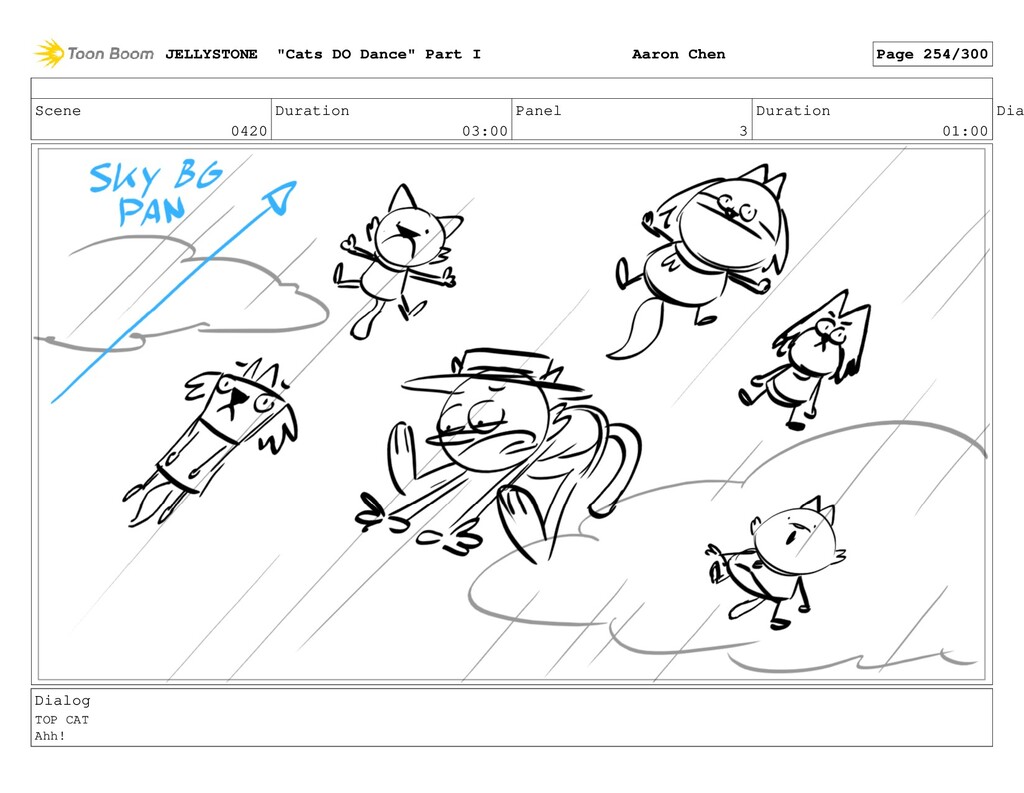Click the blue pan direction arrowhead
The width and height of the screenshot is (1024, 793).
(x=281, y=197)
